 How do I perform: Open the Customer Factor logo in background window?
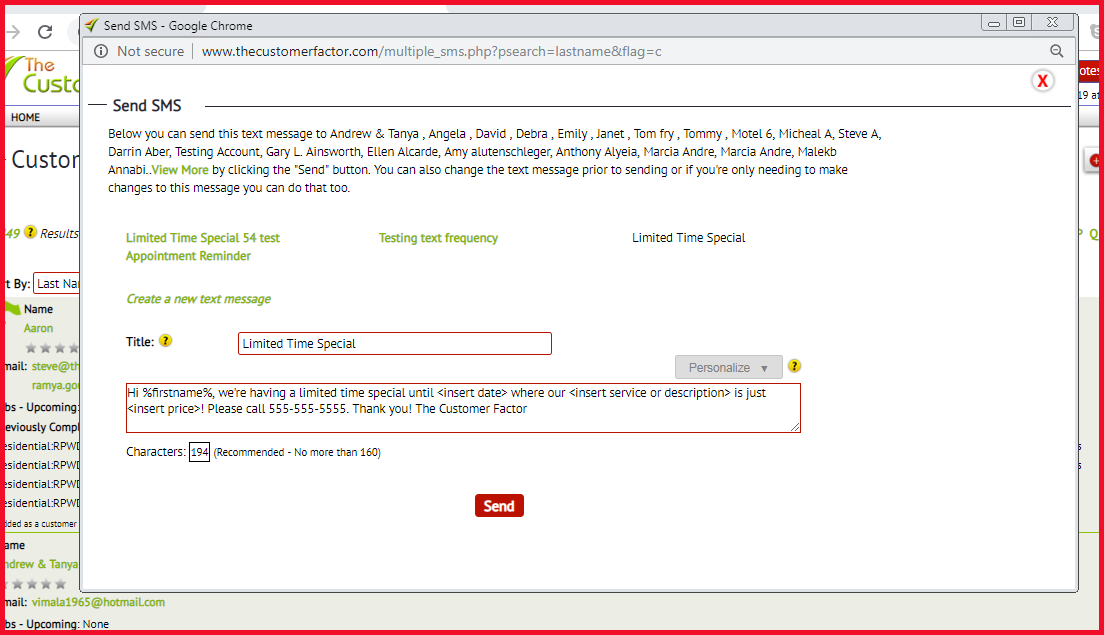point(42,75)
